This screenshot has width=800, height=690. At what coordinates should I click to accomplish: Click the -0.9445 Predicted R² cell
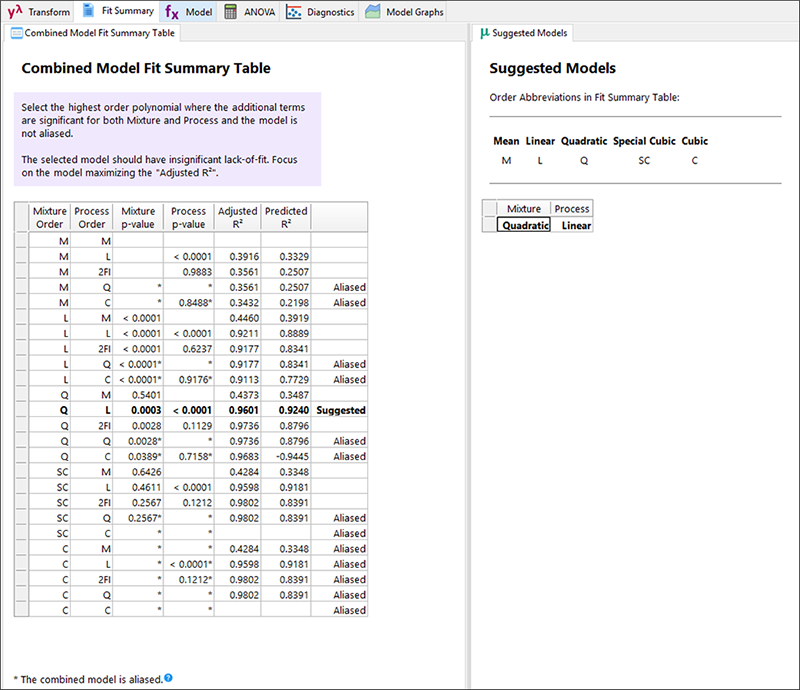(286, 456)
